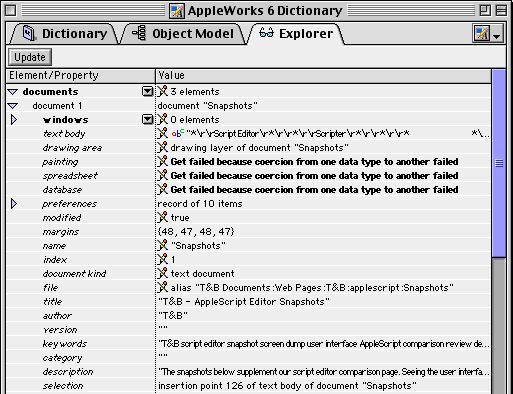This screenshot has width=513, height=394.
Task: Click the value document "Snapshots"
Action: (207, 106)
